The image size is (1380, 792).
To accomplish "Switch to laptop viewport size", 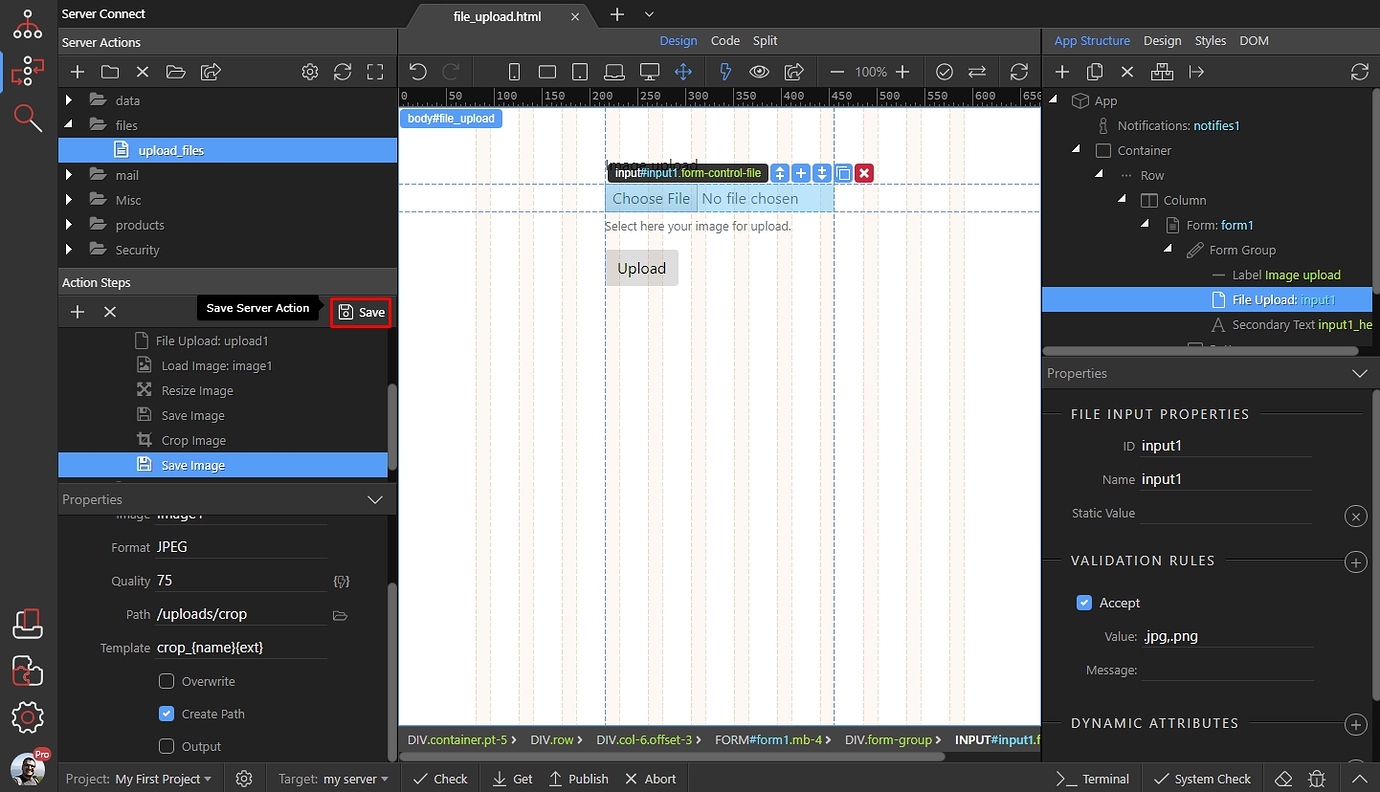I will coord(615,72).
